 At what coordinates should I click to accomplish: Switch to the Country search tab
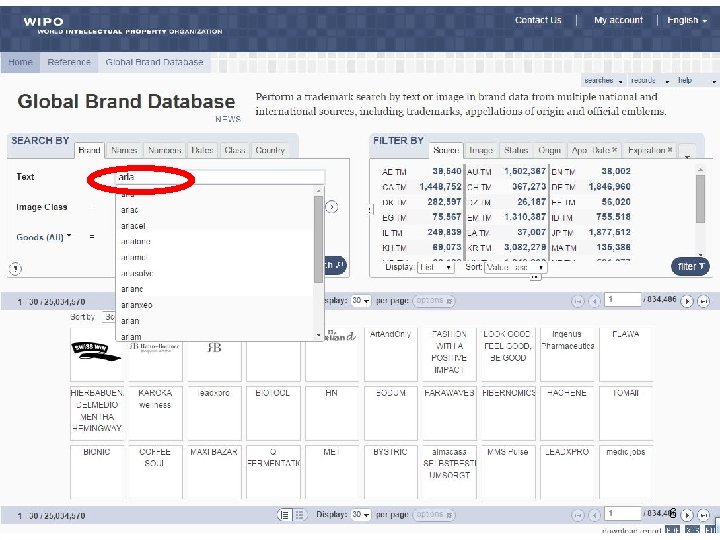point(270,150)
